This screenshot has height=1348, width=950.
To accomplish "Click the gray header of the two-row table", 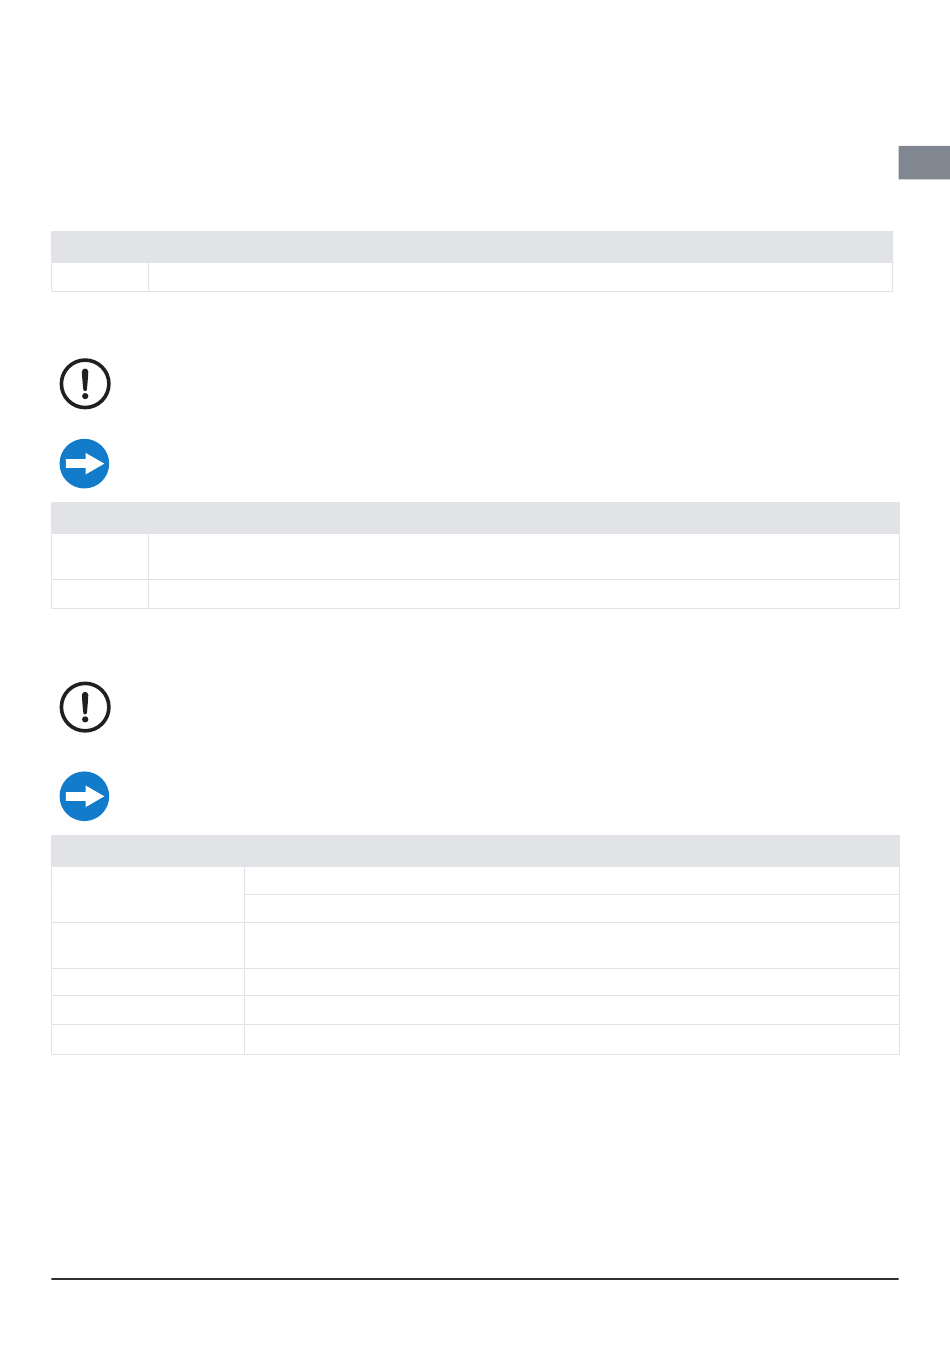I will pos(475,518).
